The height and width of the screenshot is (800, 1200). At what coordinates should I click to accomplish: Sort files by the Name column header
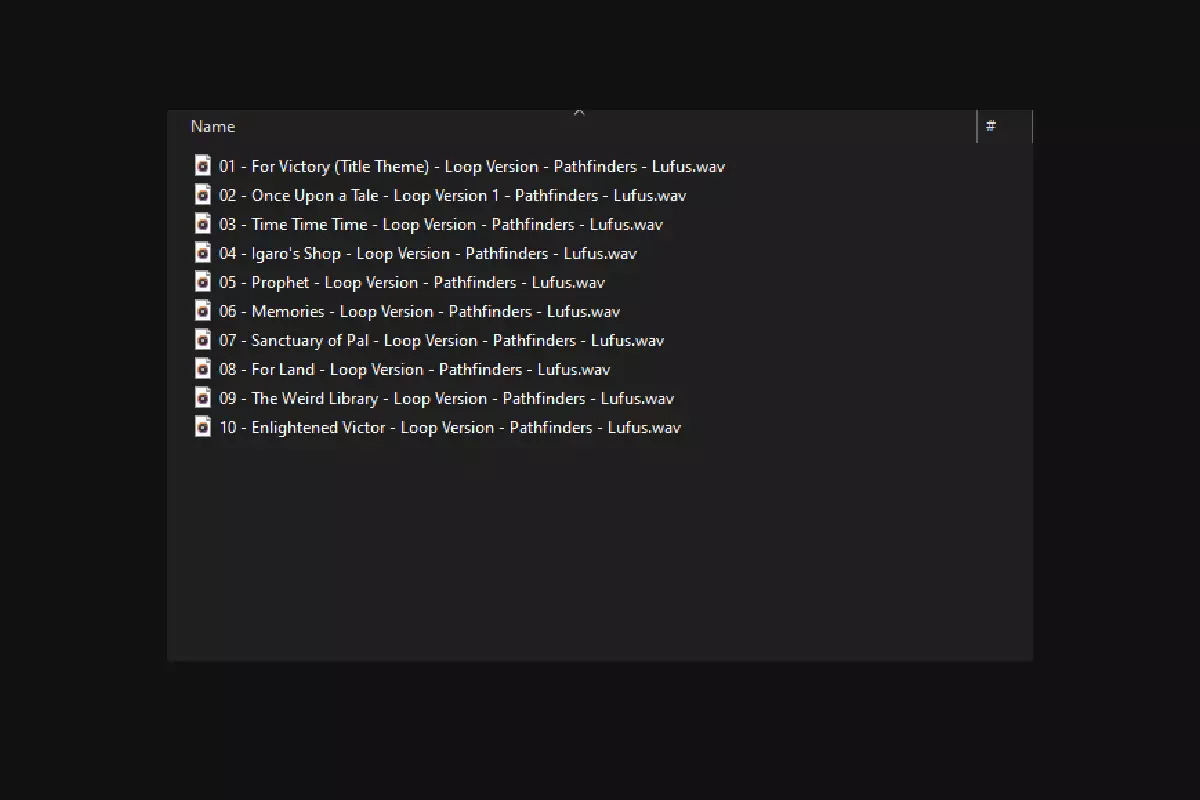[573, 126]
